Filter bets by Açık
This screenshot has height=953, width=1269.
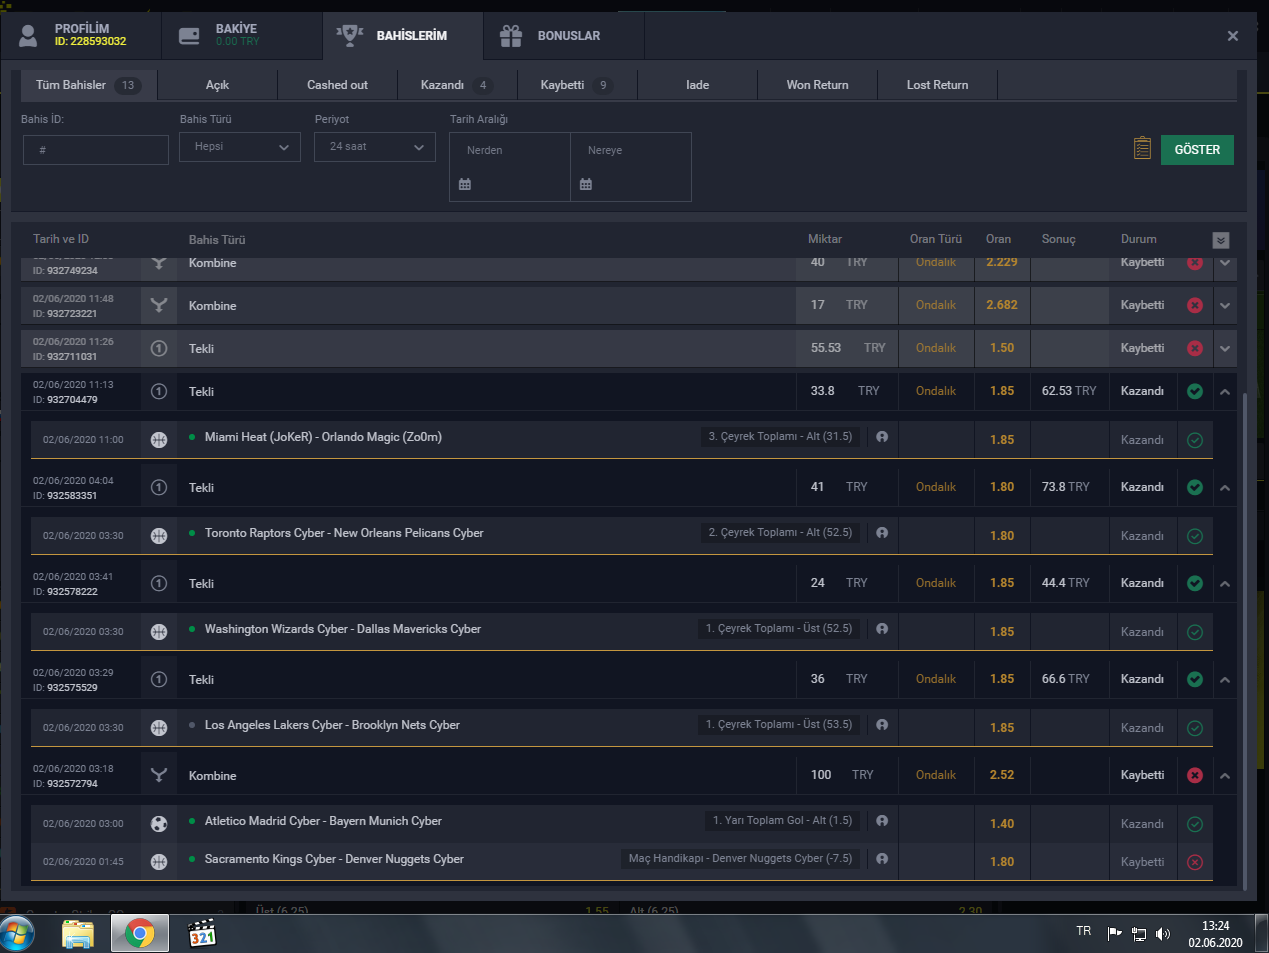click(x=217, y=85)
